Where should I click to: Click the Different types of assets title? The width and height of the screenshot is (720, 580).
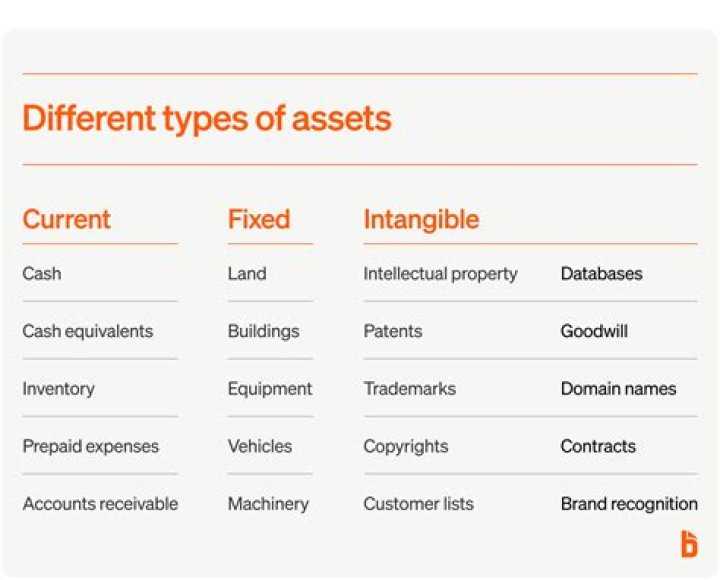pos(206,119)
